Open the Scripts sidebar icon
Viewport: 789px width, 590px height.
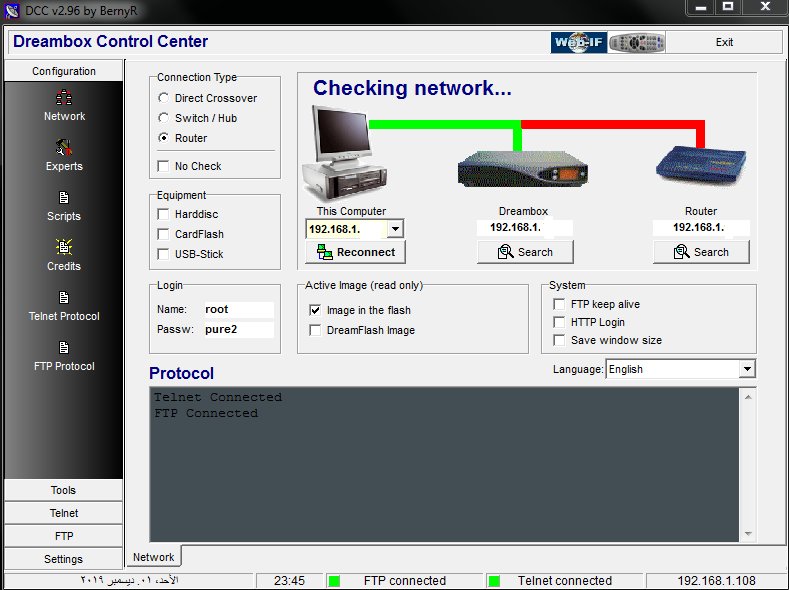click(64, 206)
